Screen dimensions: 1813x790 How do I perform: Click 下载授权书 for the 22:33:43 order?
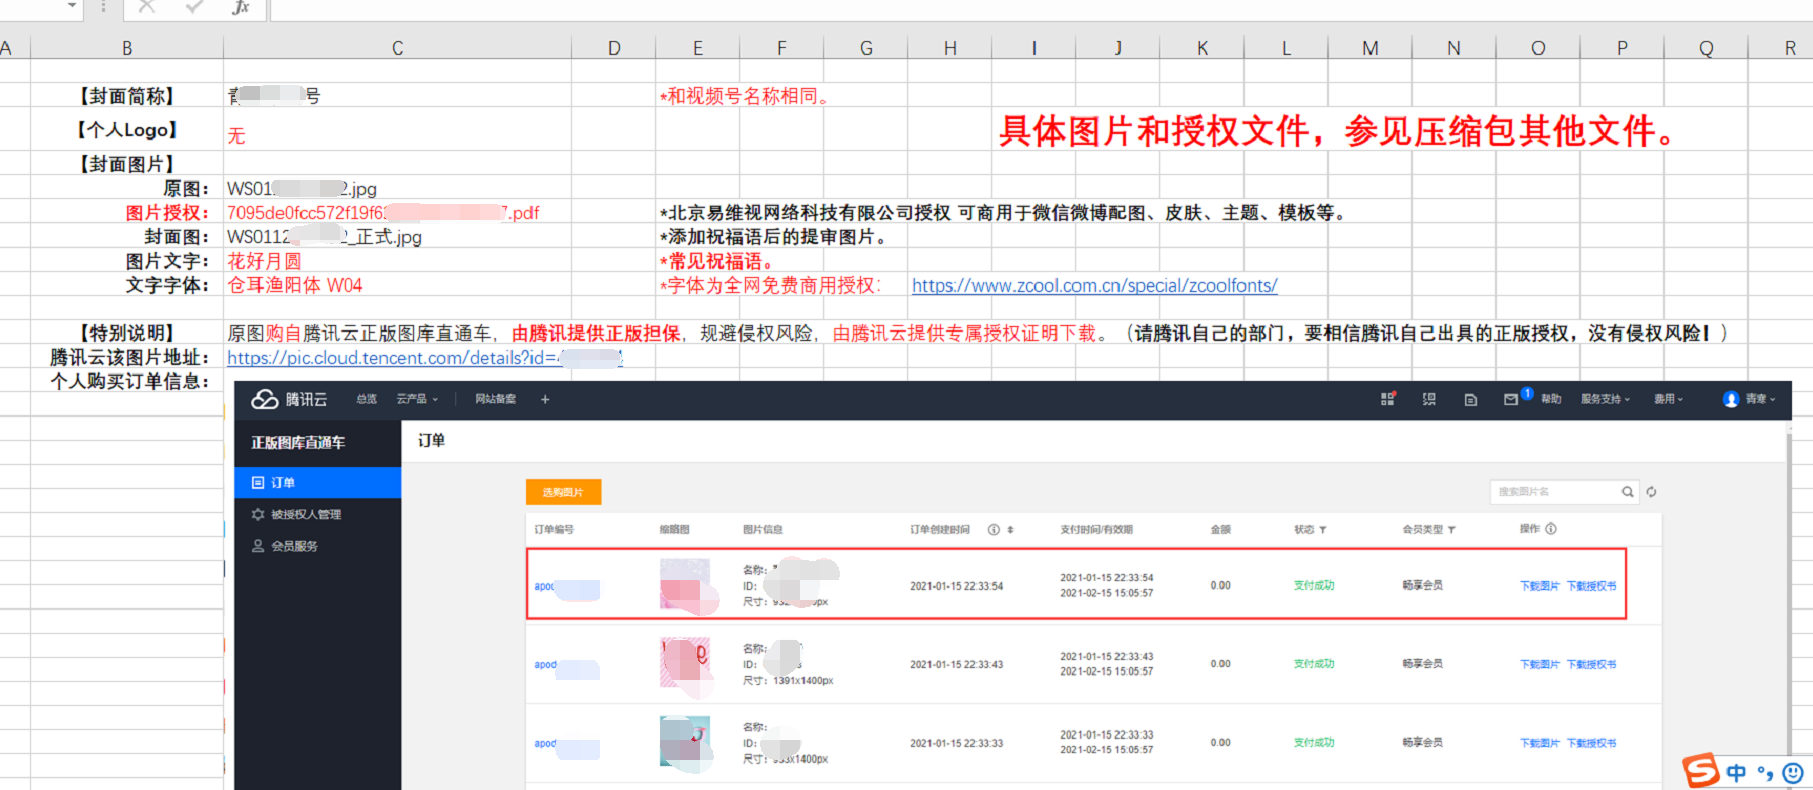[x=1591, y=664]
